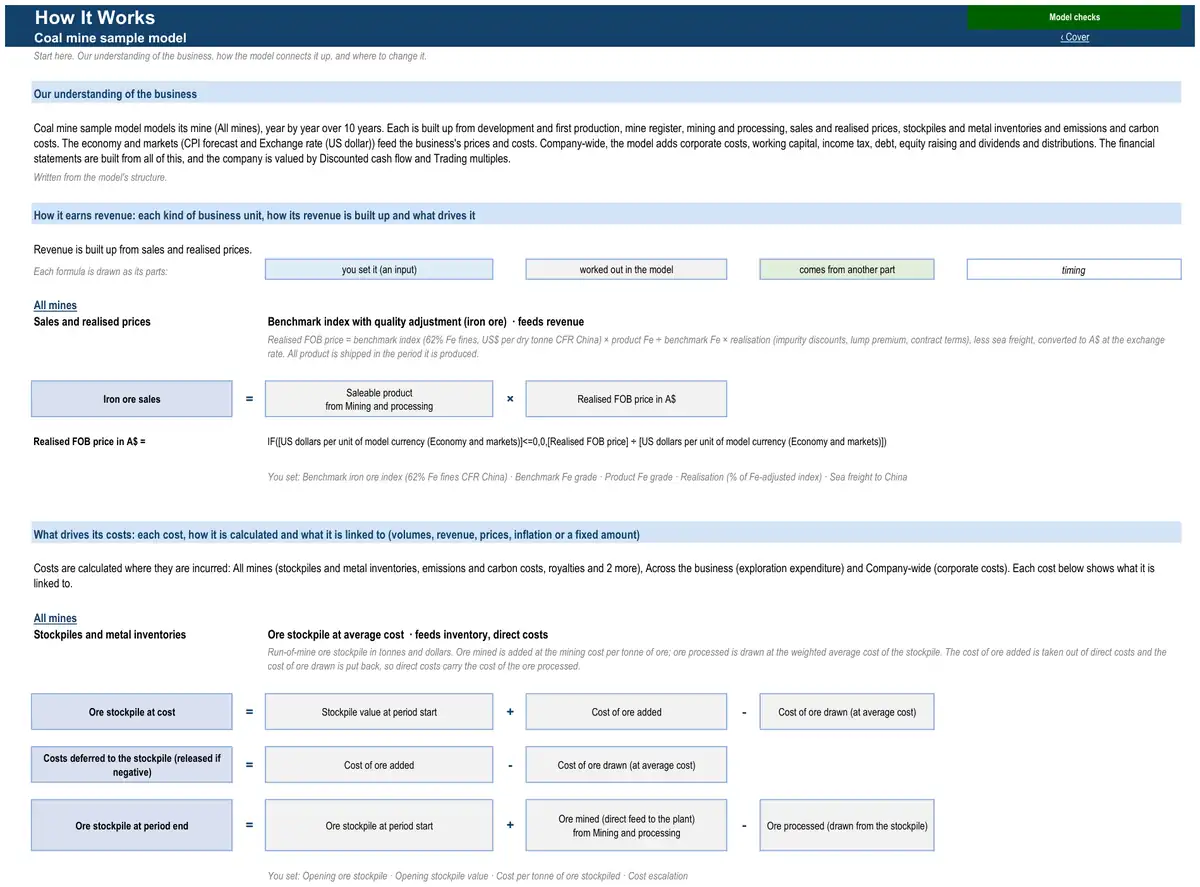Click the Saleable product from Mining and processing box
Viewport: 1200px width, 887px height.
pyautogui.click(x=379, y=399)
